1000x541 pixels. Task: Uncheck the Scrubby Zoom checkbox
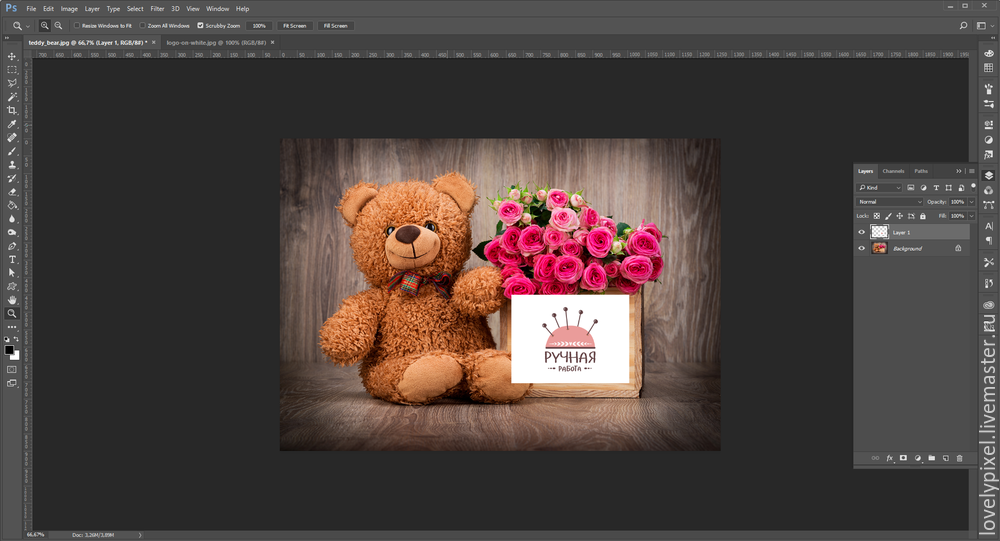tap(200, 25)
